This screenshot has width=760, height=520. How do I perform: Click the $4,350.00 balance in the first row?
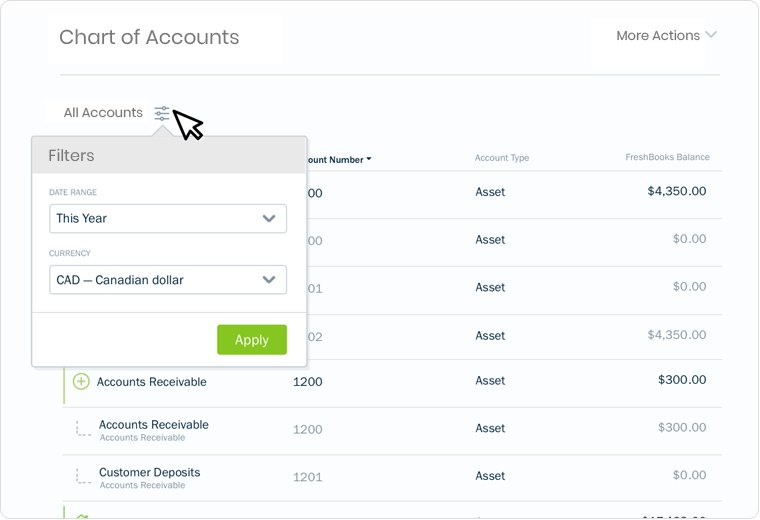677,191
